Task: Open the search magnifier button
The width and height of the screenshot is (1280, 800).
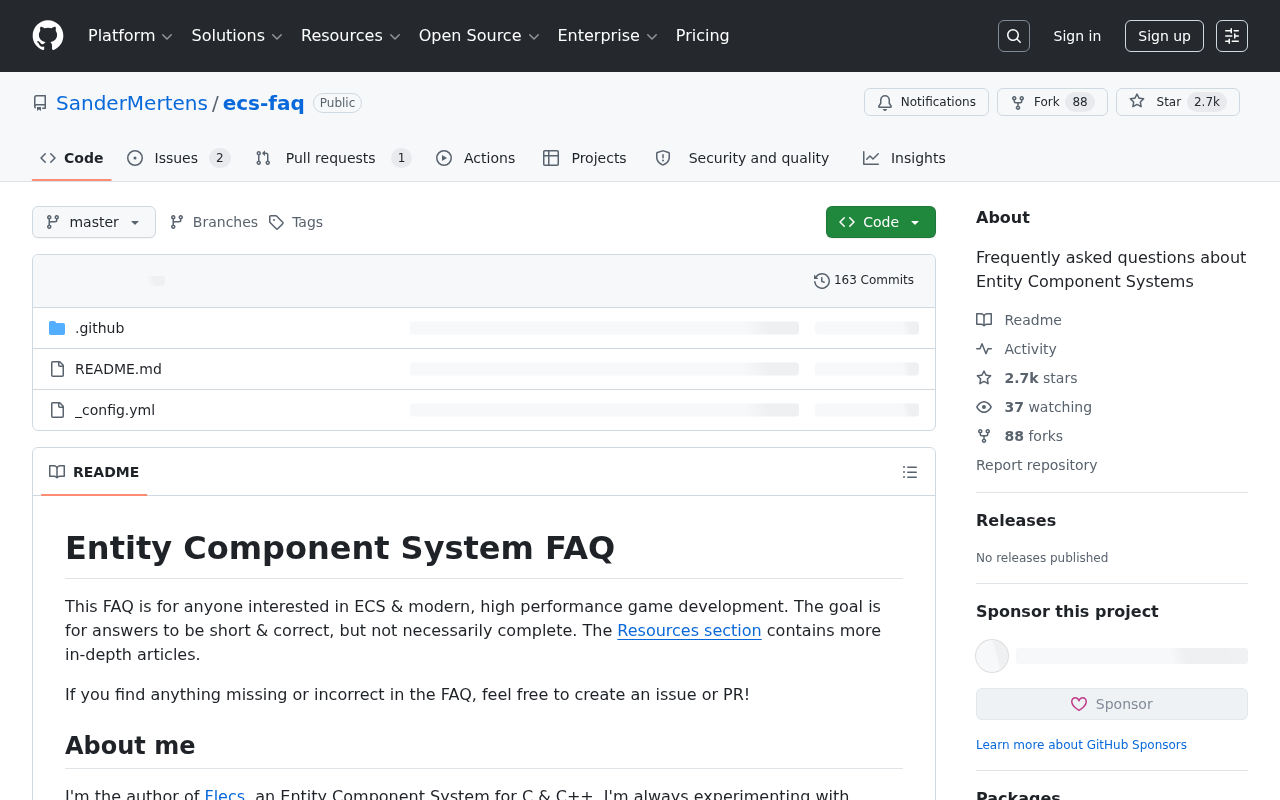Action: 1014,36
